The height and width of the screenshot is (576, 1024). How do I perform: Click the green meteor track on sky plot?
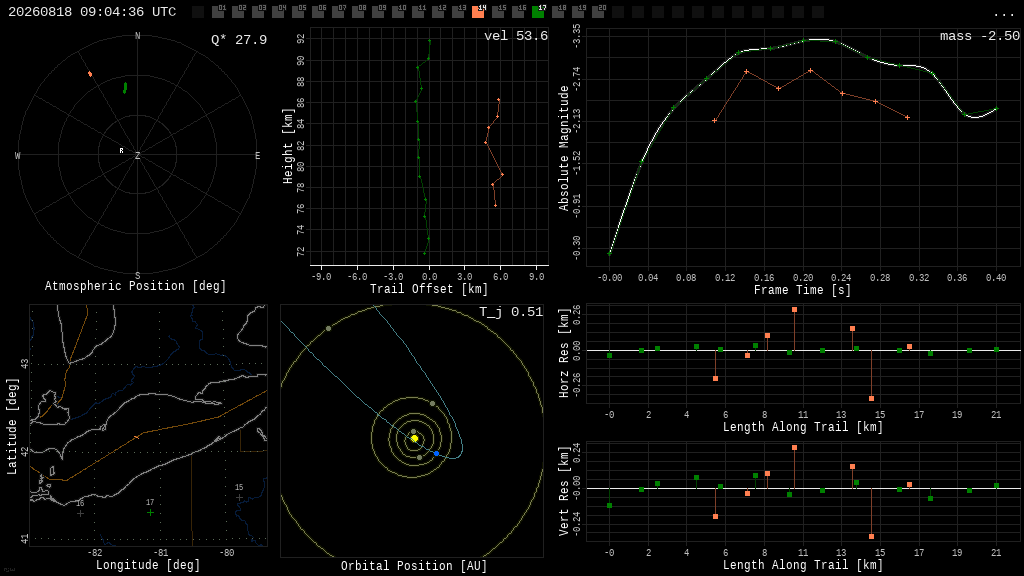(125, 88)
